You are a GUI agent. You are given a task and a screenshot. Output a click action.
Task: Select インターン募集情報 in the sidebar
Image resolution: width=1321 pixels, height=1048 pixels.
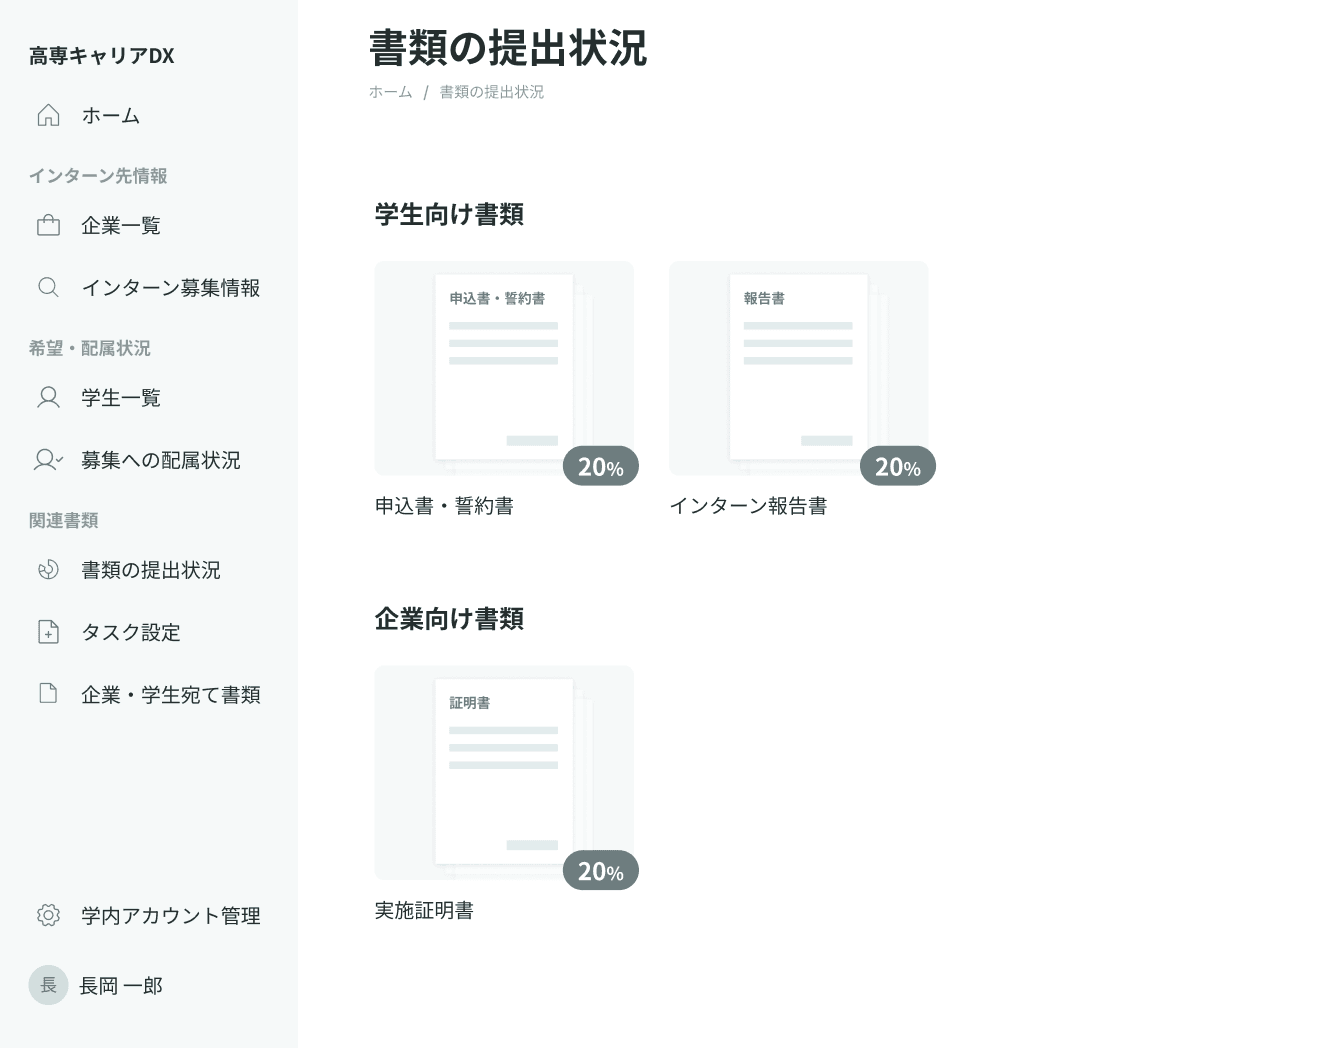coord(171,287)
